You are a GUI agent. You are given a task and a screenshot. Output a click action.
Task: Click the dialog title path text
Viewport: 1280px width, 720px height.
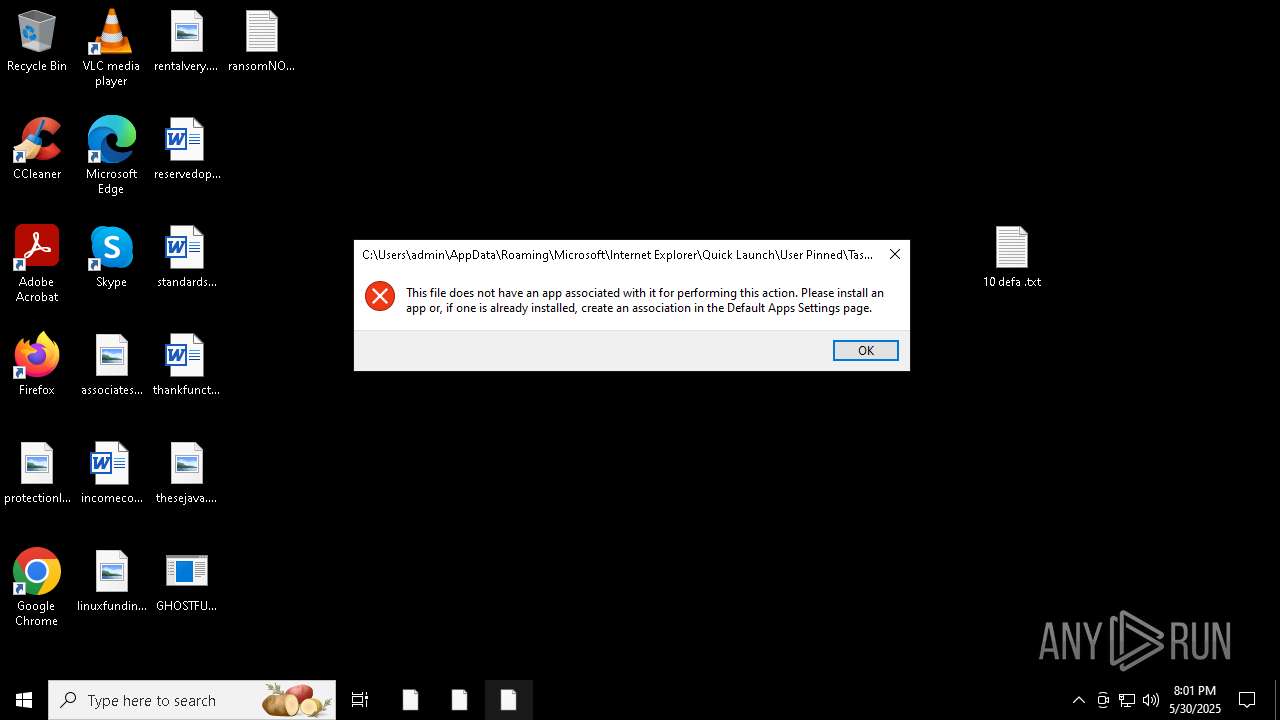[x=618, y=255]
